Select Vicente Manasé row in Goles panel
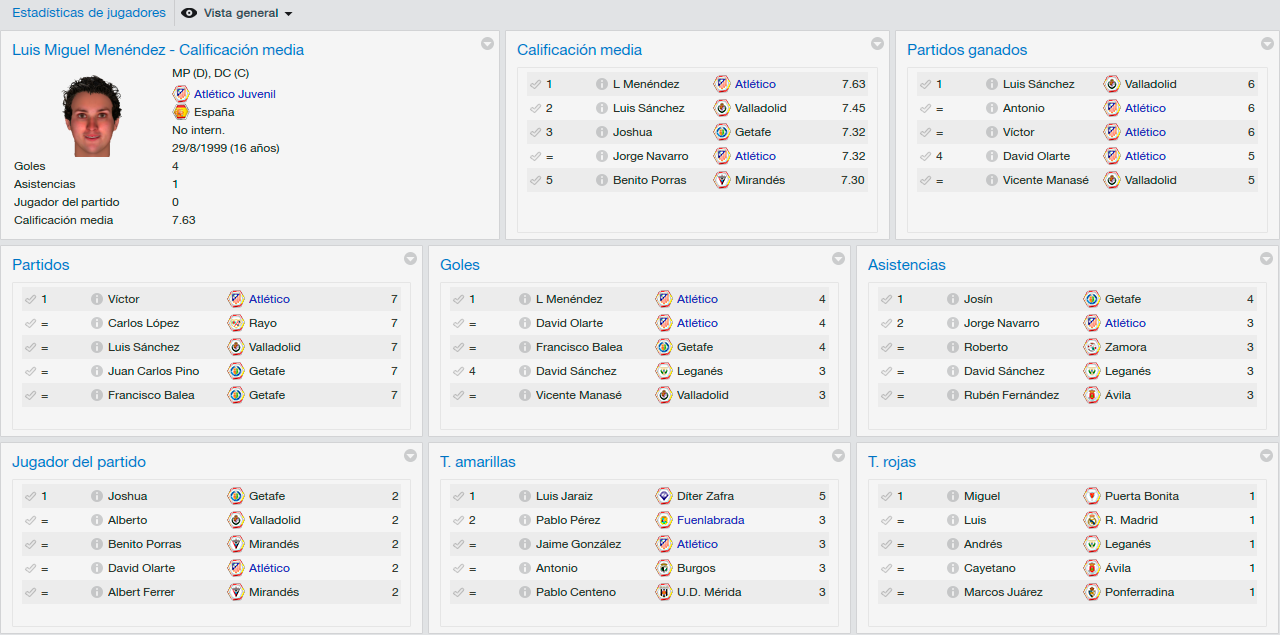1280x635 pixels. 639,395
